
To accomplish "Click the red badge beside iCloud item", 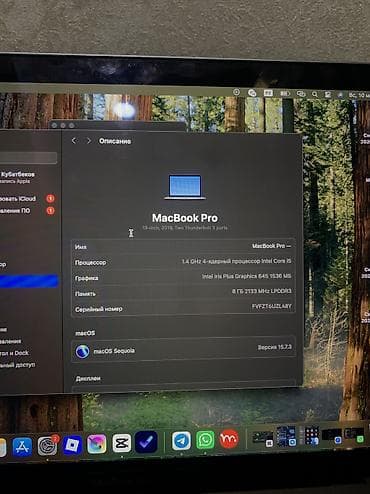I will click(50, 199).
